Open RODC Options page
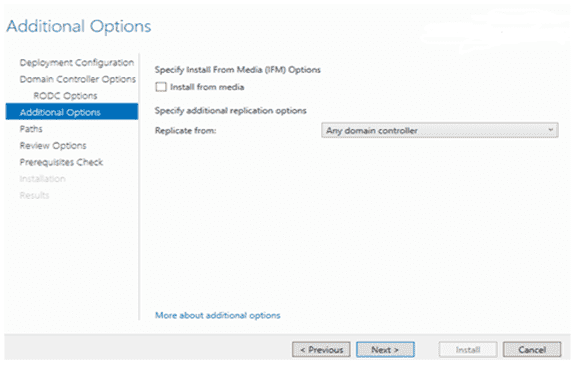The width and height of the screenshot is (583, 367). coord(65,96)
